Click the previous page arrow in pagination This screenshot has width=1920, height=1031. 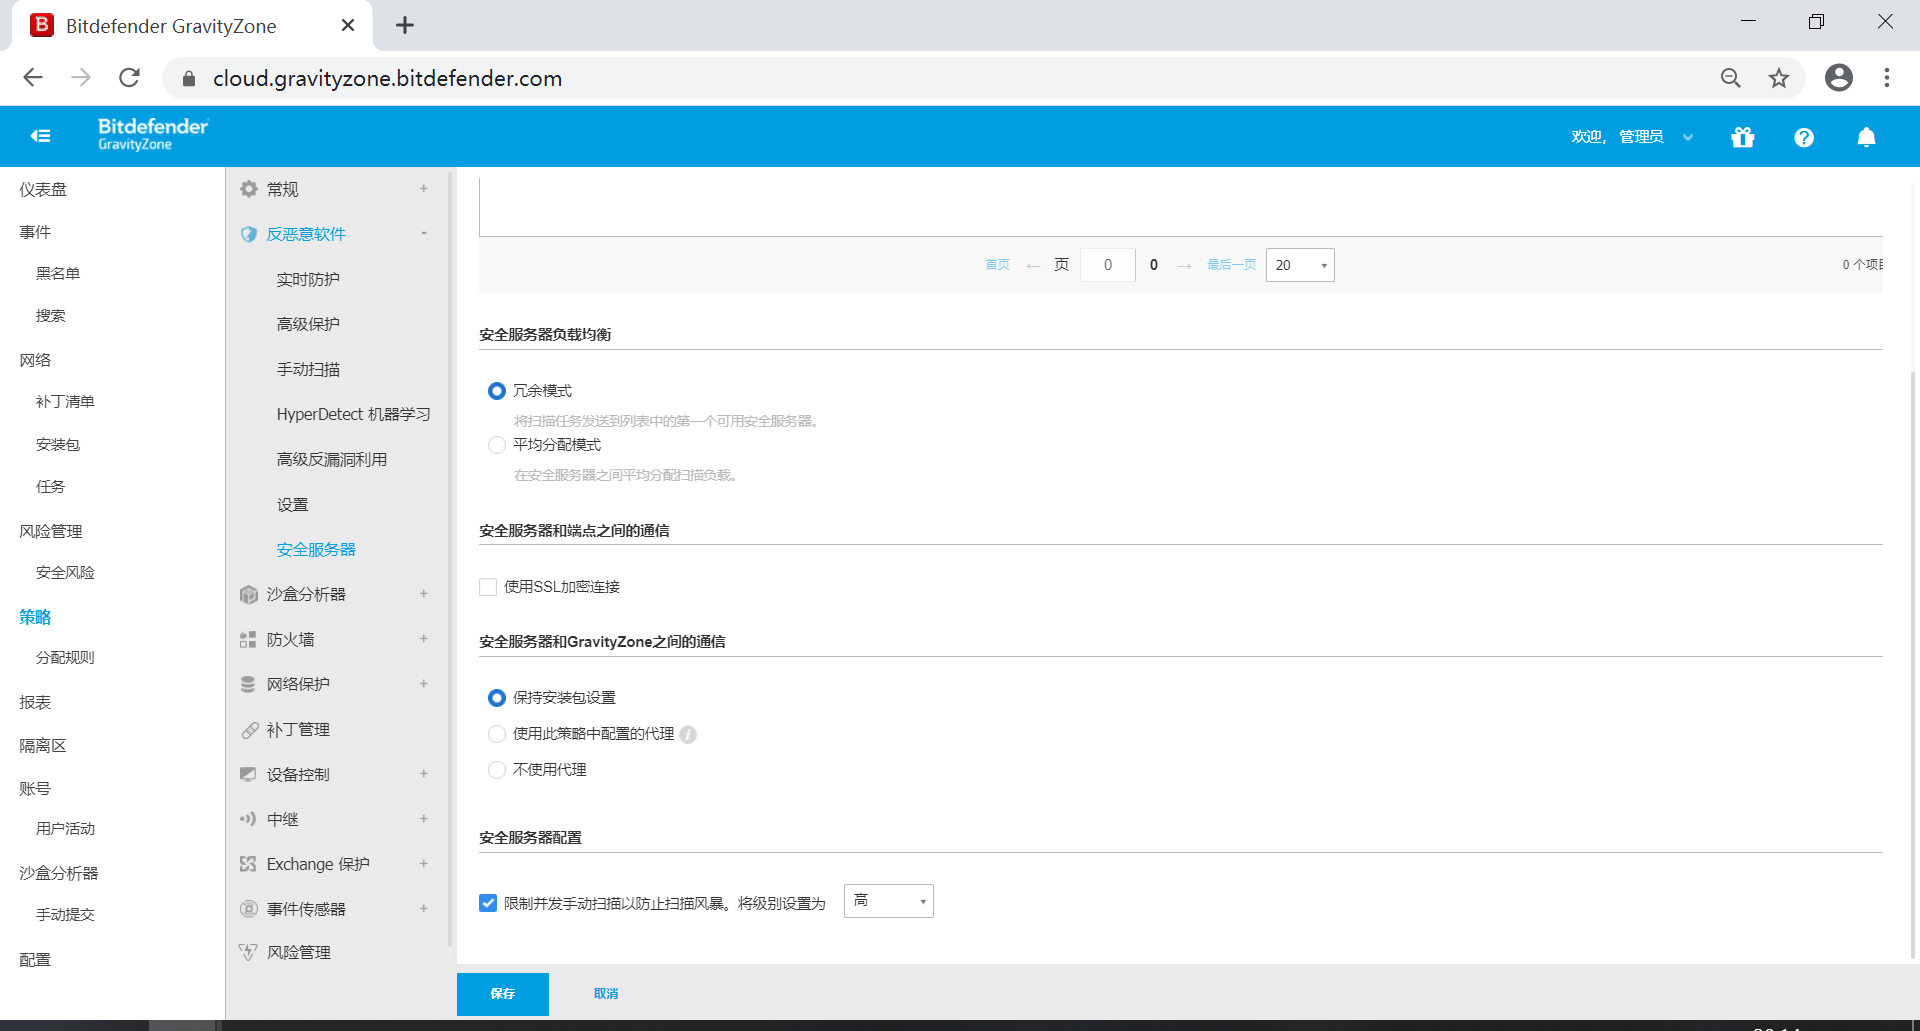click(1034, 266)
